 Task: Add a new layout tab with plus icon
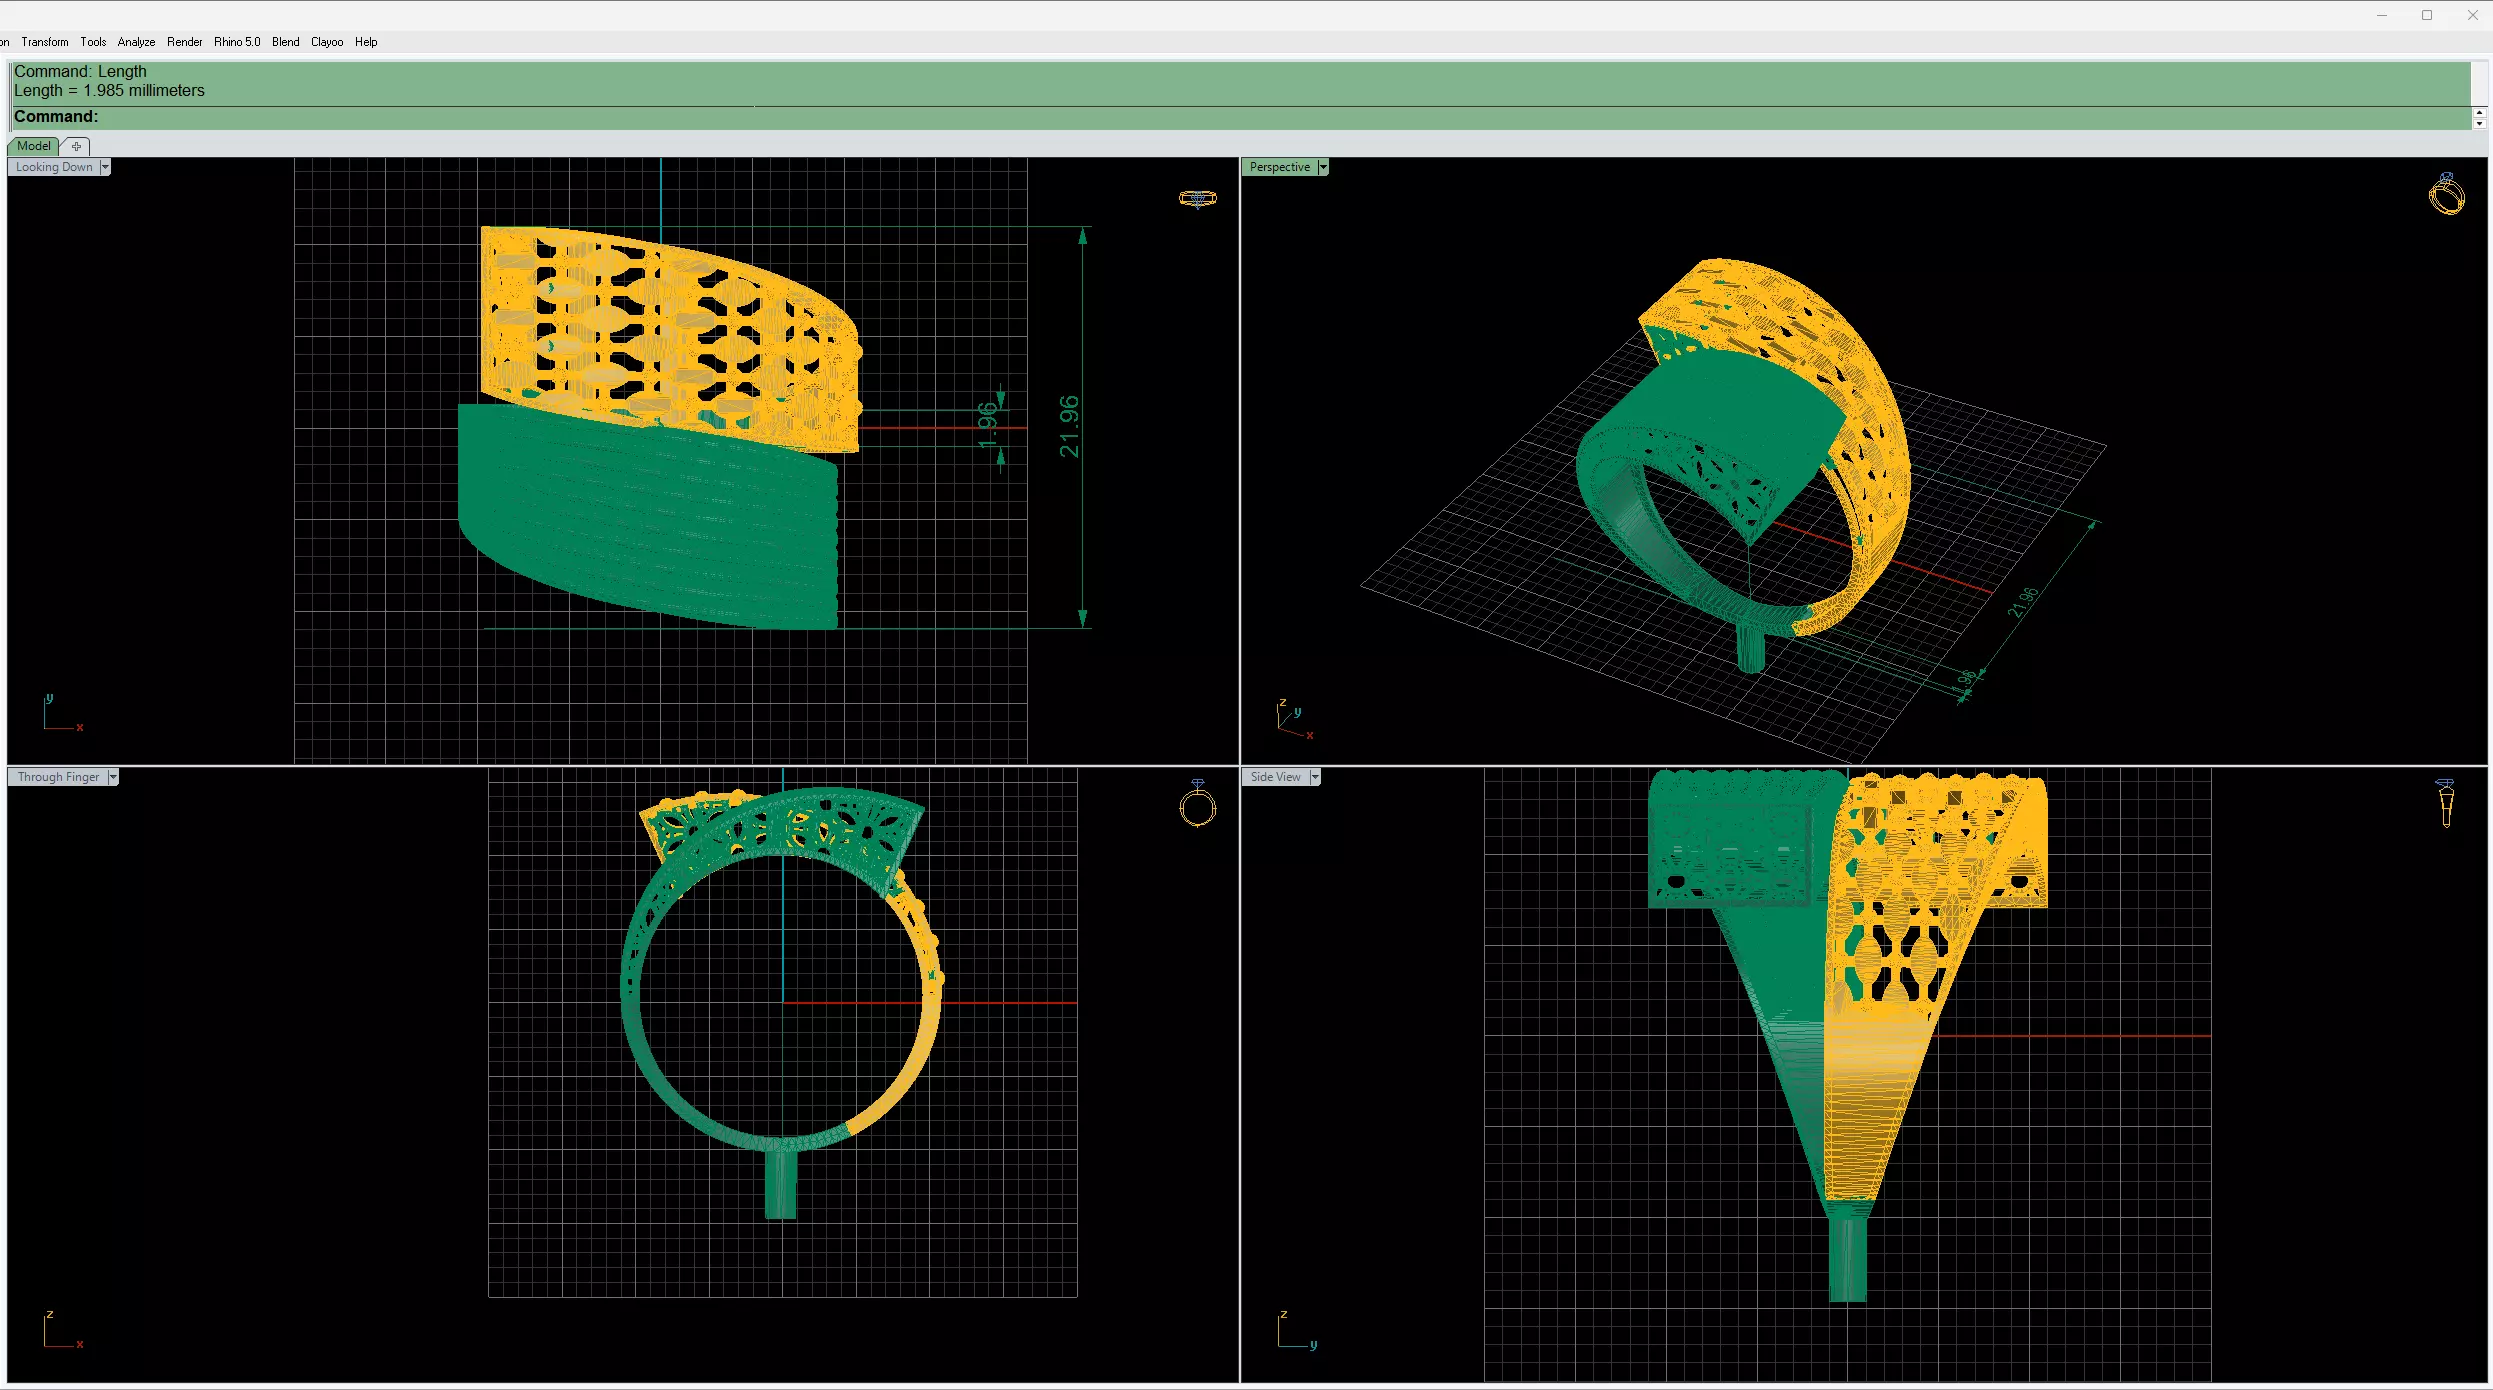76,146
